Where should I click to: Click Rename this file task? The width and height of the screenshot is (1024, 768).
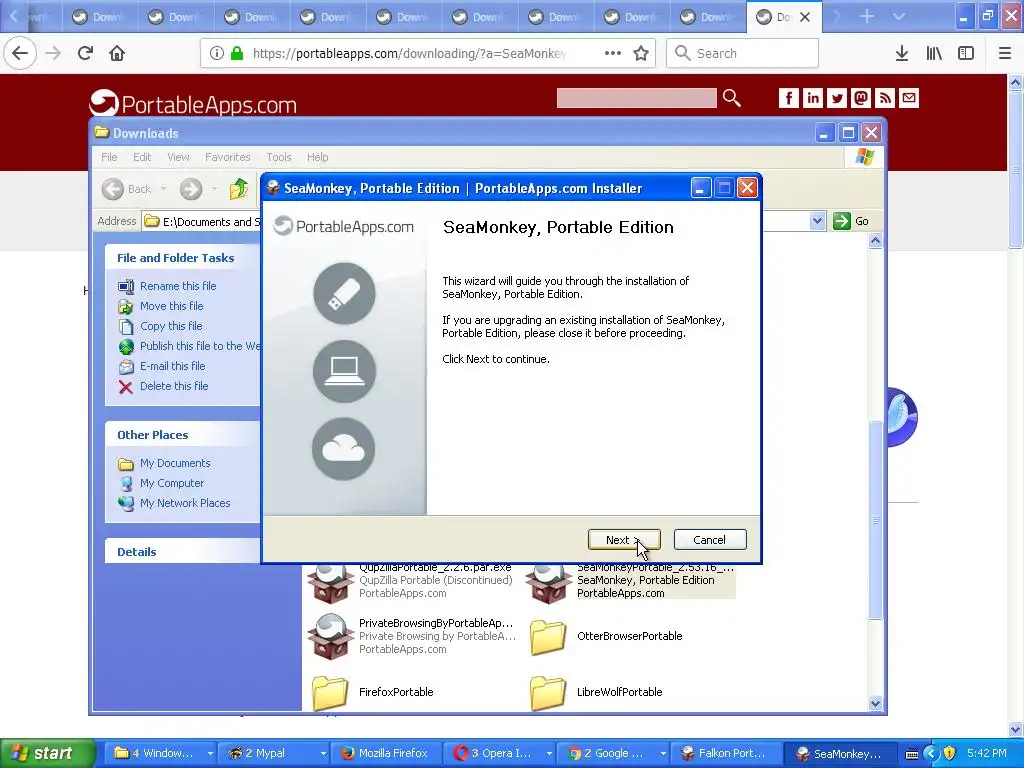point(178,286)
